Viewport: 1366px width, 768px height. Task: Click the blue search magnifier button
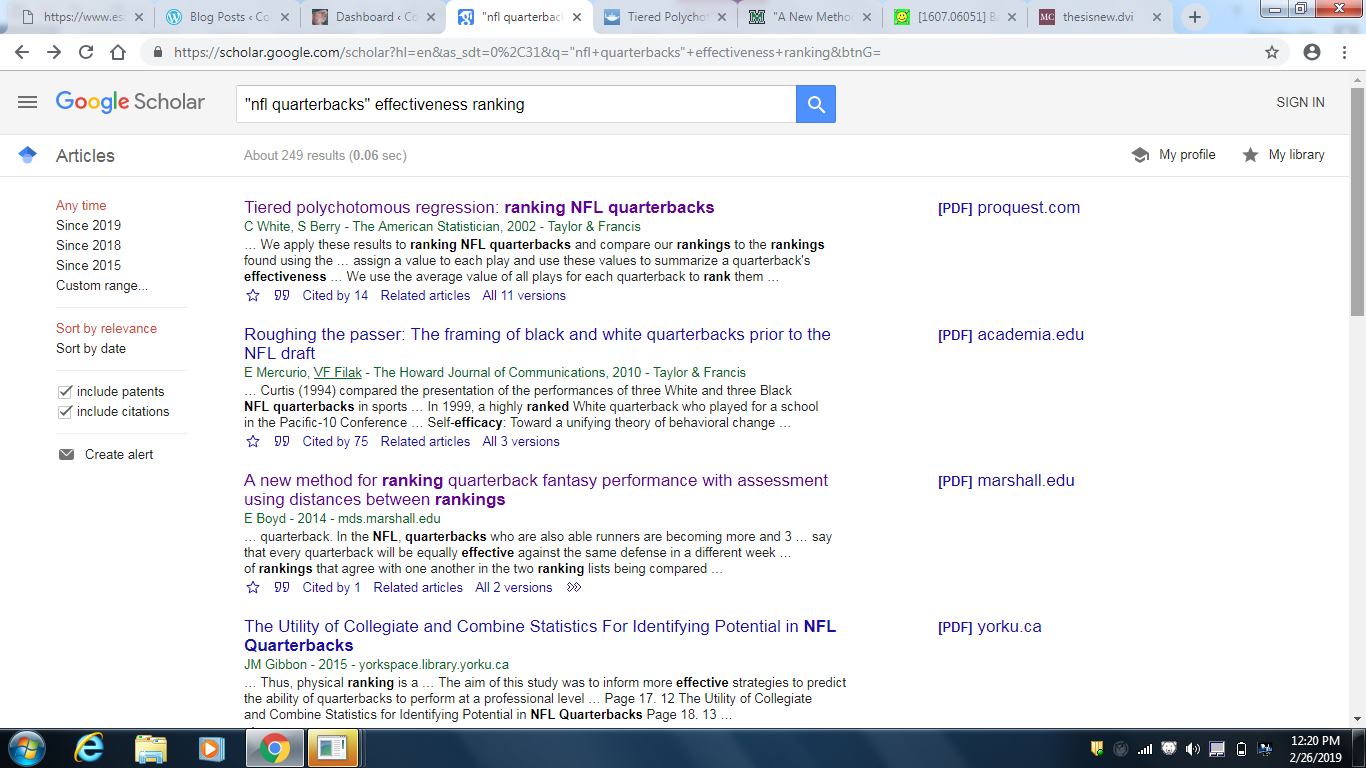click(x=815, y=104)
